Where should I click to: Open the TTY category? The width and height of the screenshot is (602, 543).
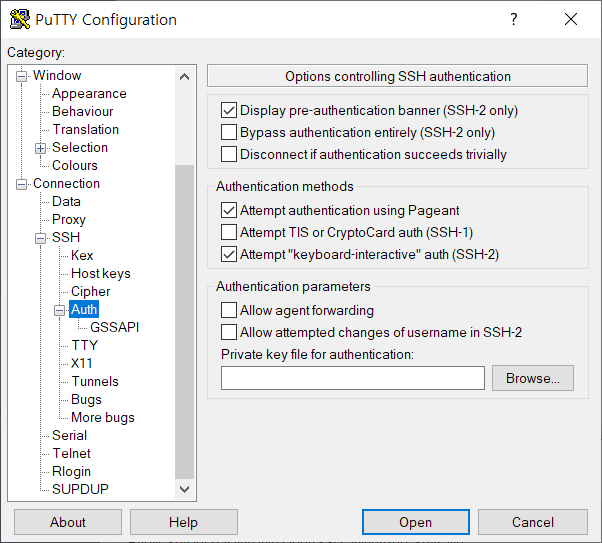click(x=84, y=346)
